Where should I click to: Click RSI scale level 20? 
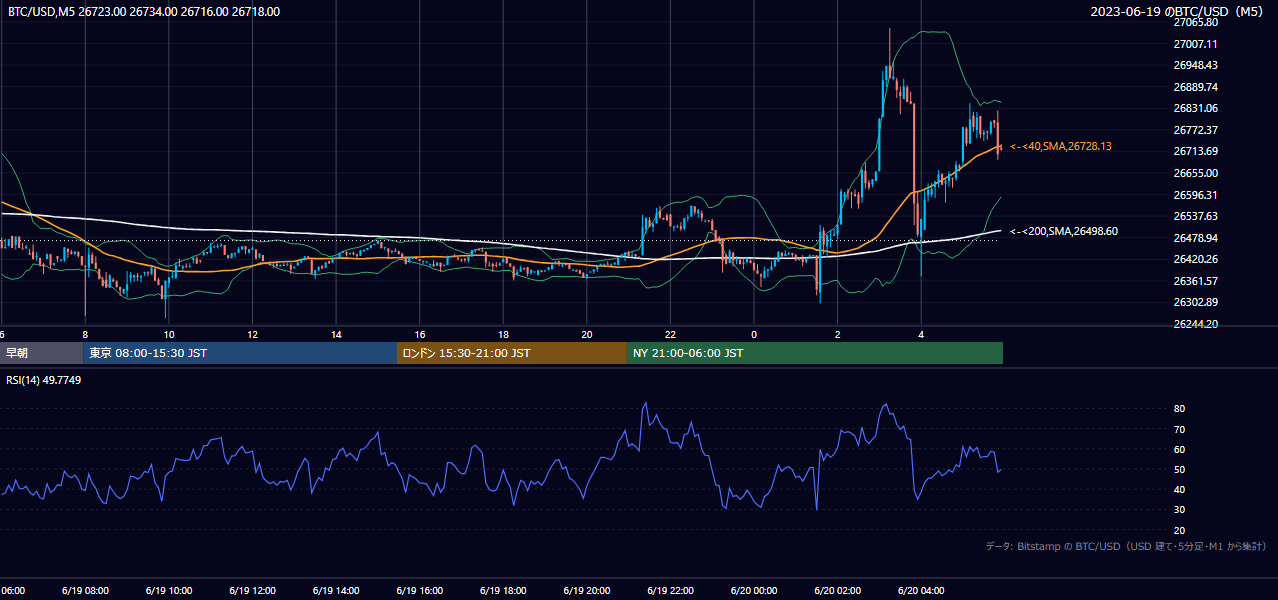(1179, 530)
